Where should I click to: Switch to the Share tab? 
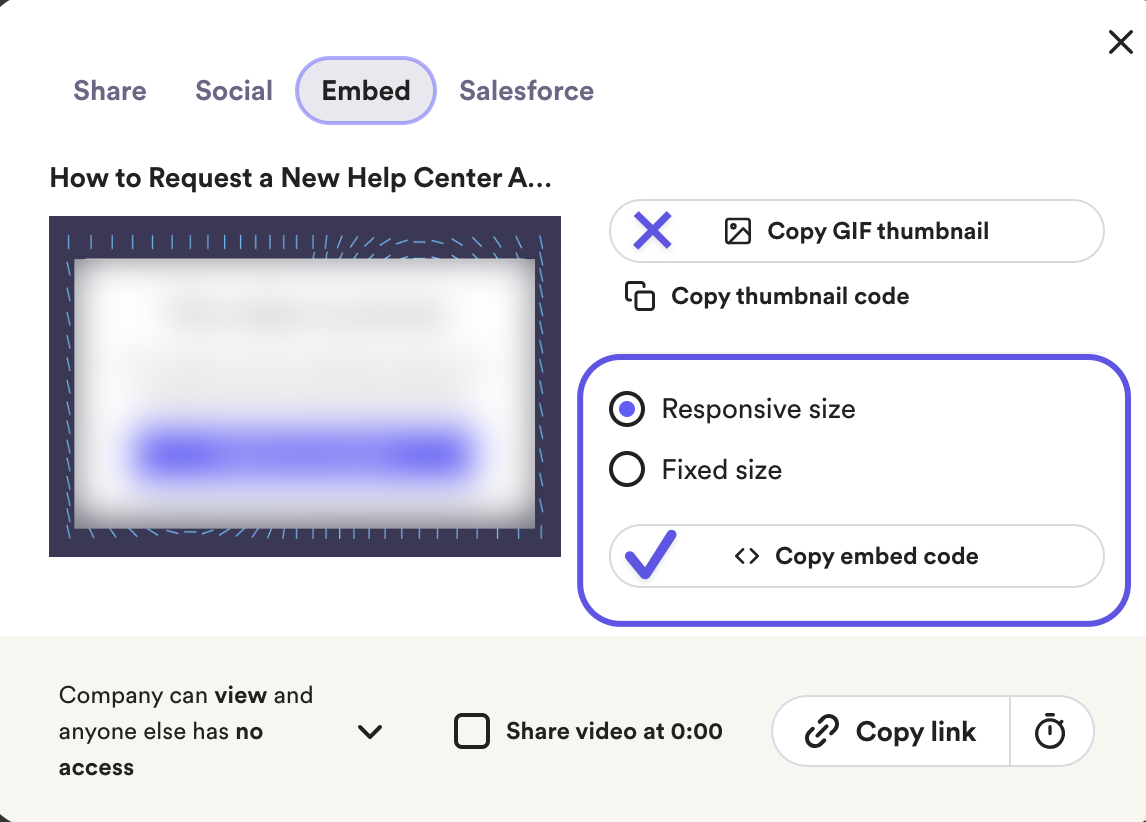(110, 91)
